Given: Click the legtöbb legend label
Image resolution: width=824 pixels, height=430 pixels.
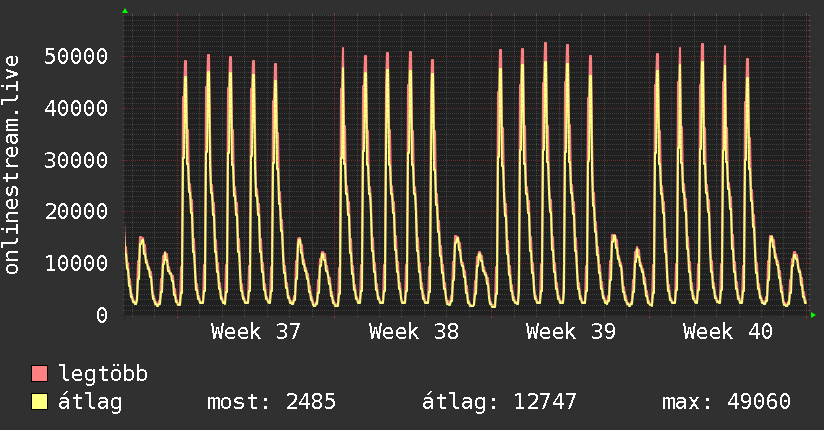Looking at the screenshot, I should click(x=103, y=374).
